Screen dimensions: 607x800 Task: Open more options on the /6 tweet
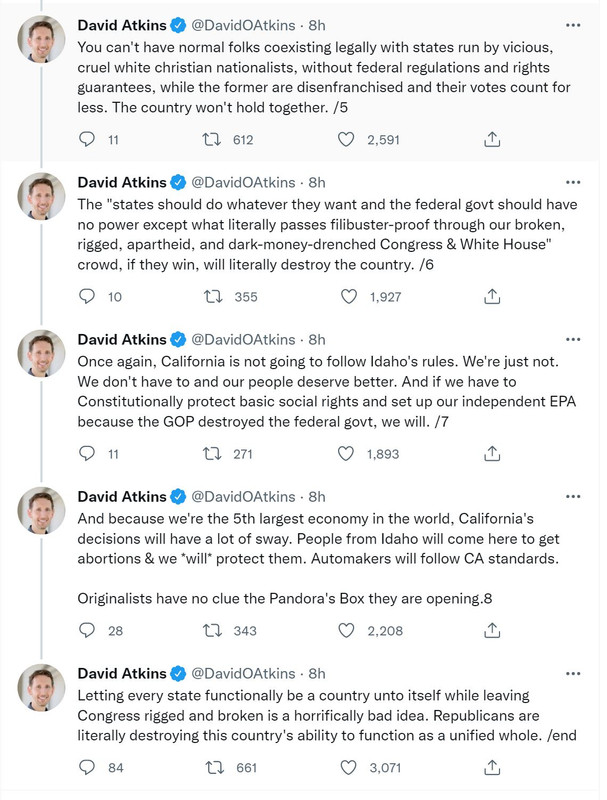point(573,183)
